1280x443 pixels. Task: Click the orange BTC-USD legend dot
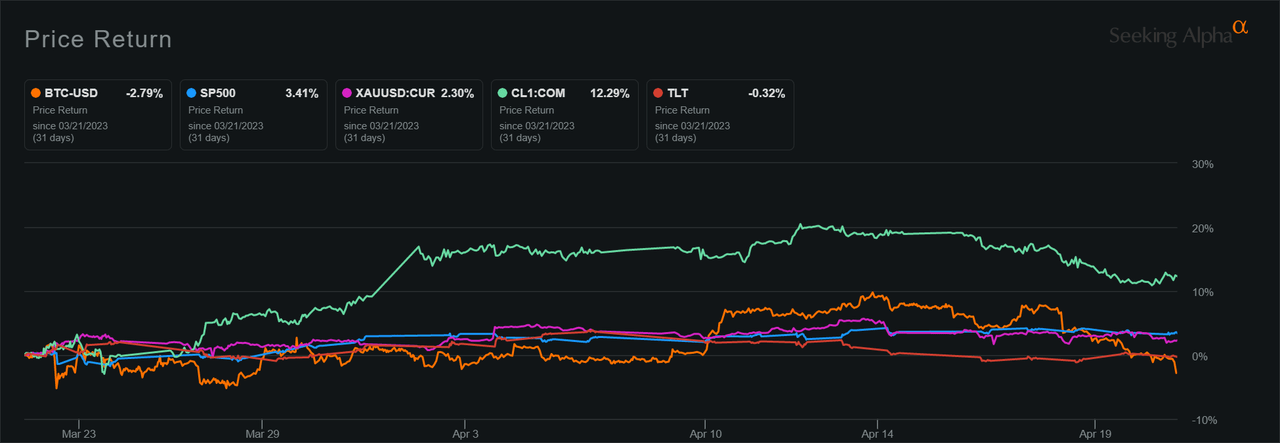tap(36, 93)
